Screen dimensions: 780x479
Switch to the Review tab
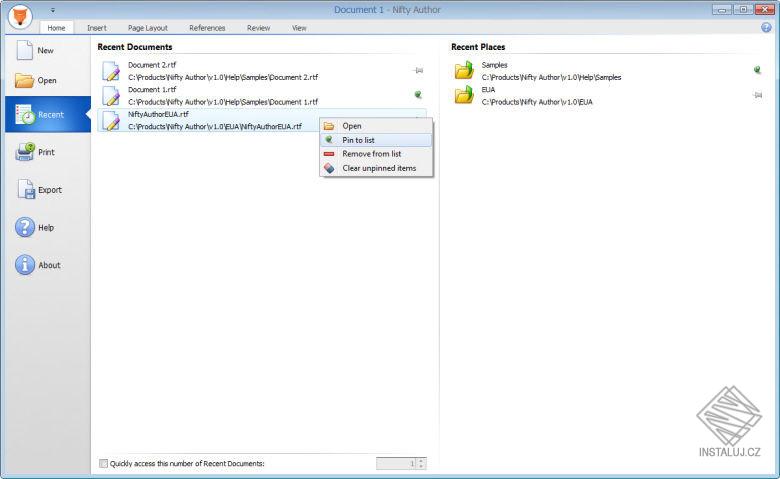pyautogui.click(x=258, y=28)
